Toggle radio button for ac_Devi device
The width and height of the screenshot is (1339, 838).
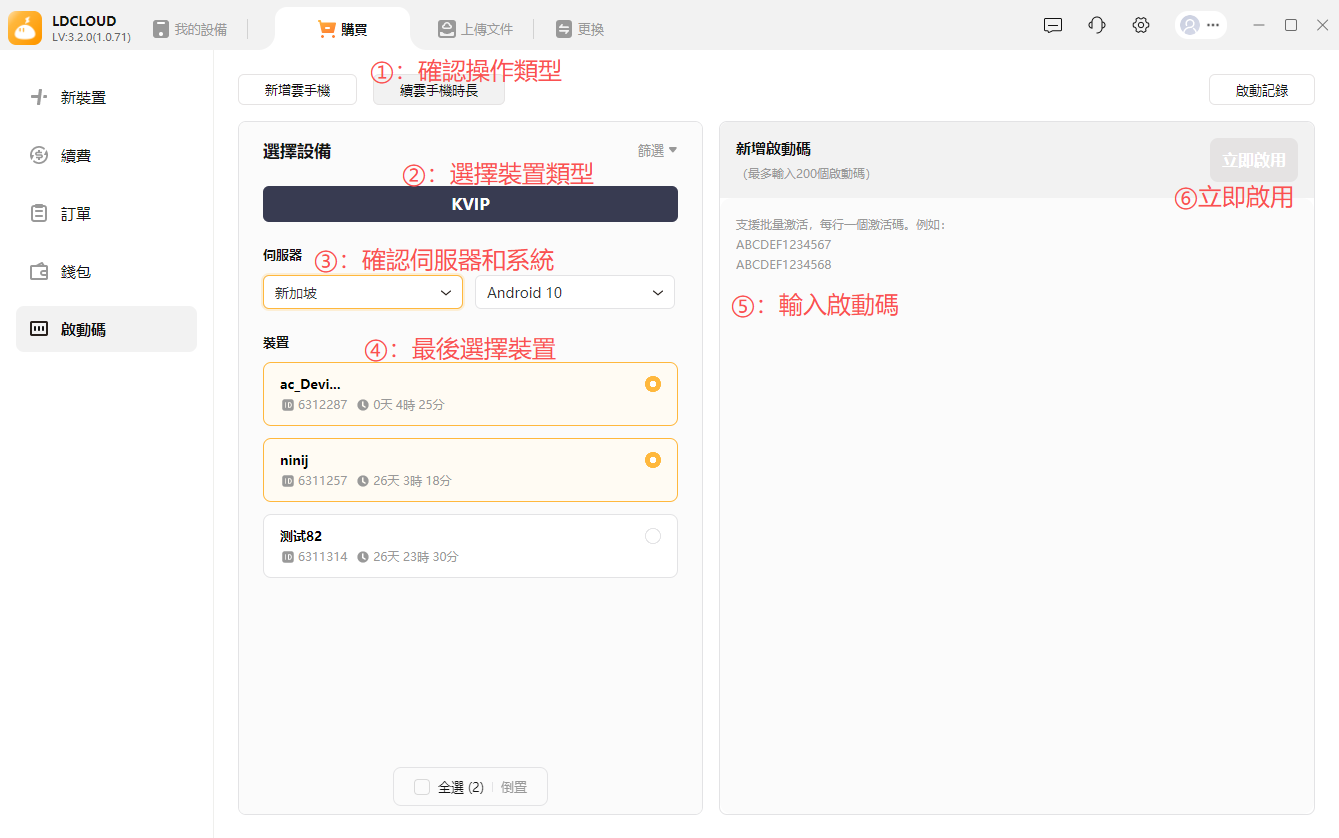(653, 384)
